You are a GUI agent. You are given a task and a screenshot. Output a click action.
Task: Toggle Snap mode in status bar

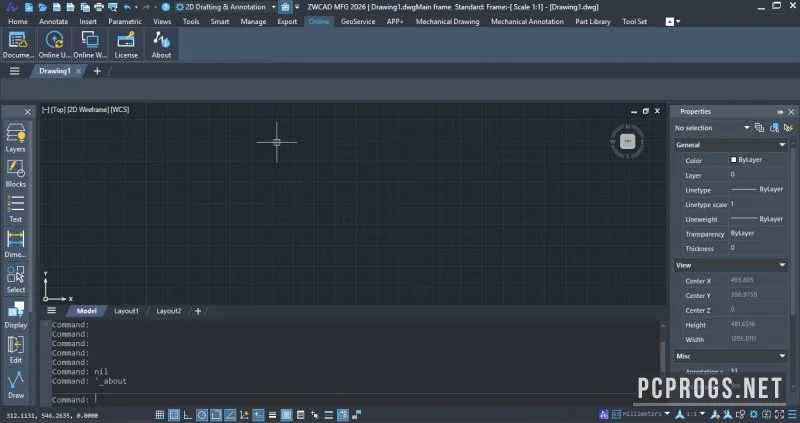(160, 415)
